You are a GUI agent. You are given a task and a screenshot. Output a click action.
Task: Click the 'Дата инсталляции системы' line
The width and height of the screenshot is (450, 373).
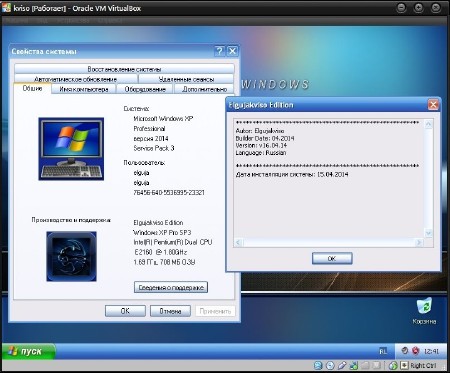click(x=292, y=174)
